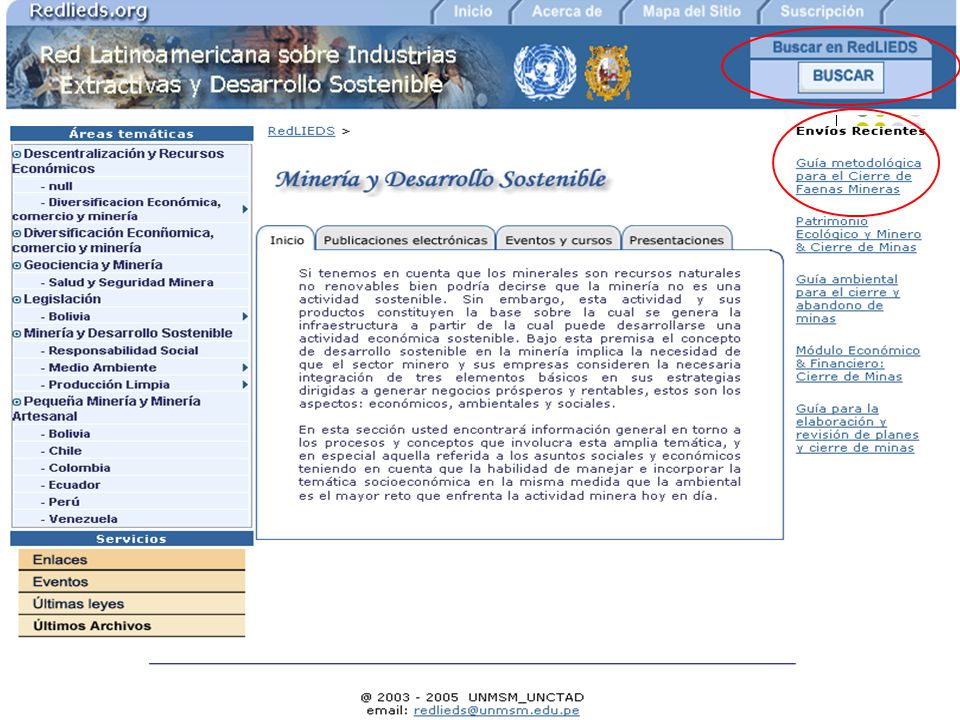Screen dimensions: 960x720
Task: Select Perú in the sidebar
Action: [64, 502]
